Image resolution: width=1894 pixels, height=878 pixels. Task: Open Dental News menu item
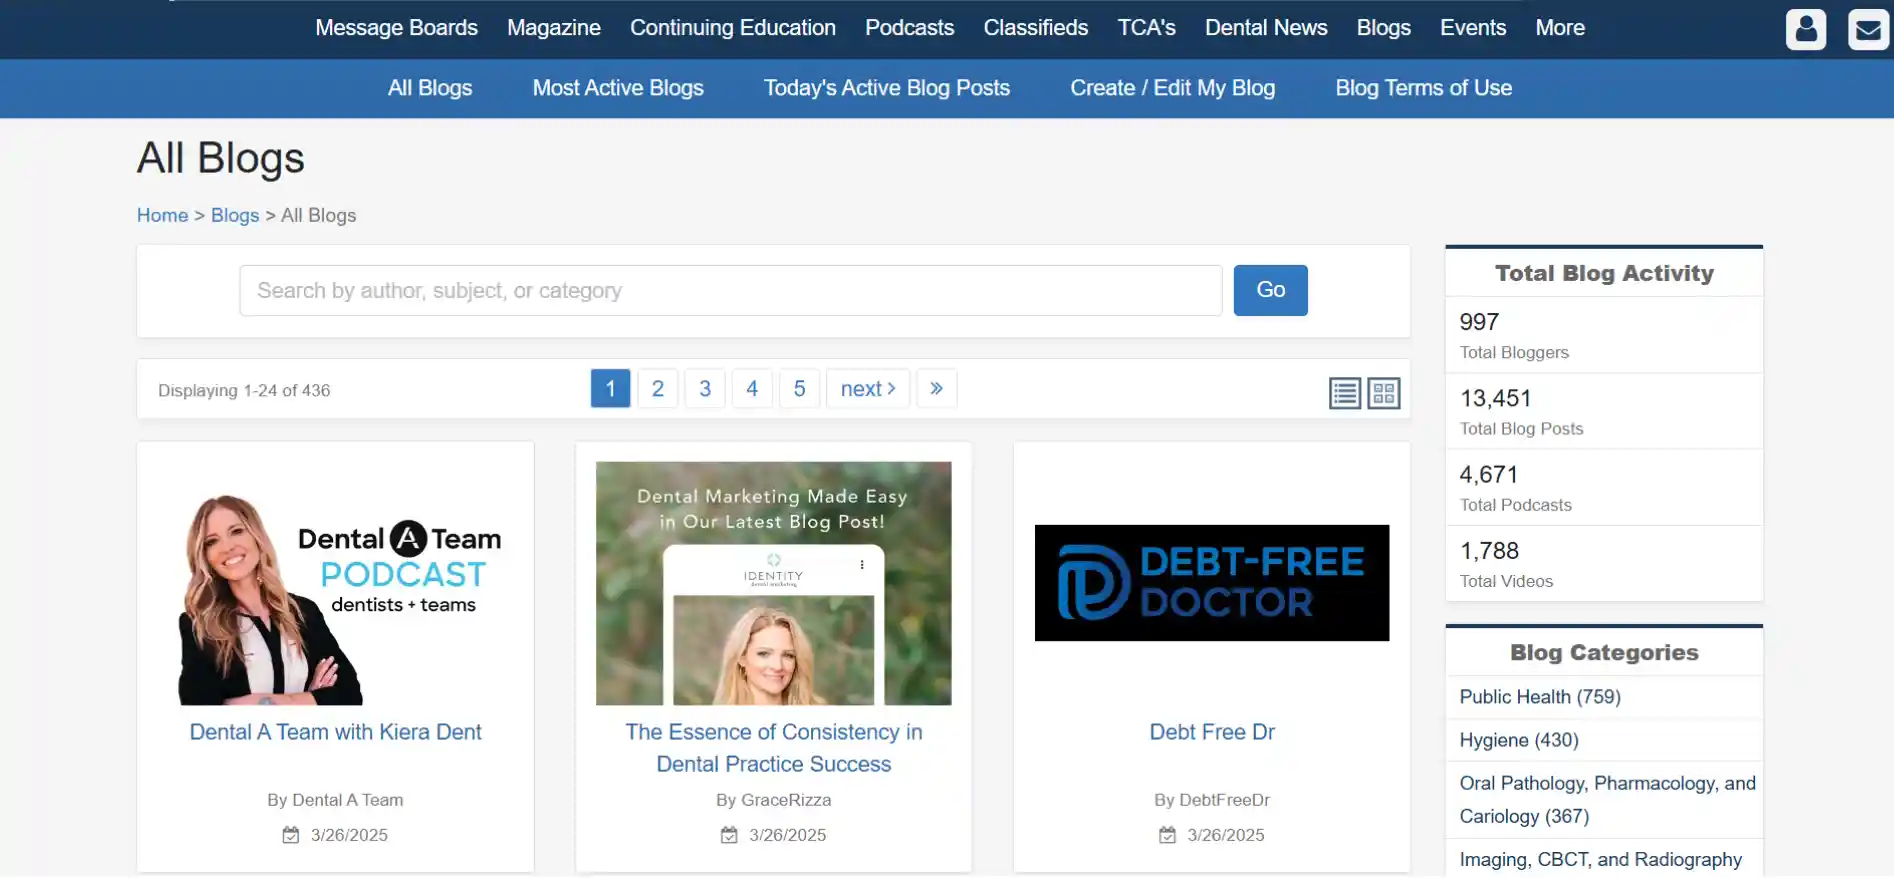pyautogui.click(x=1266, y=28)
